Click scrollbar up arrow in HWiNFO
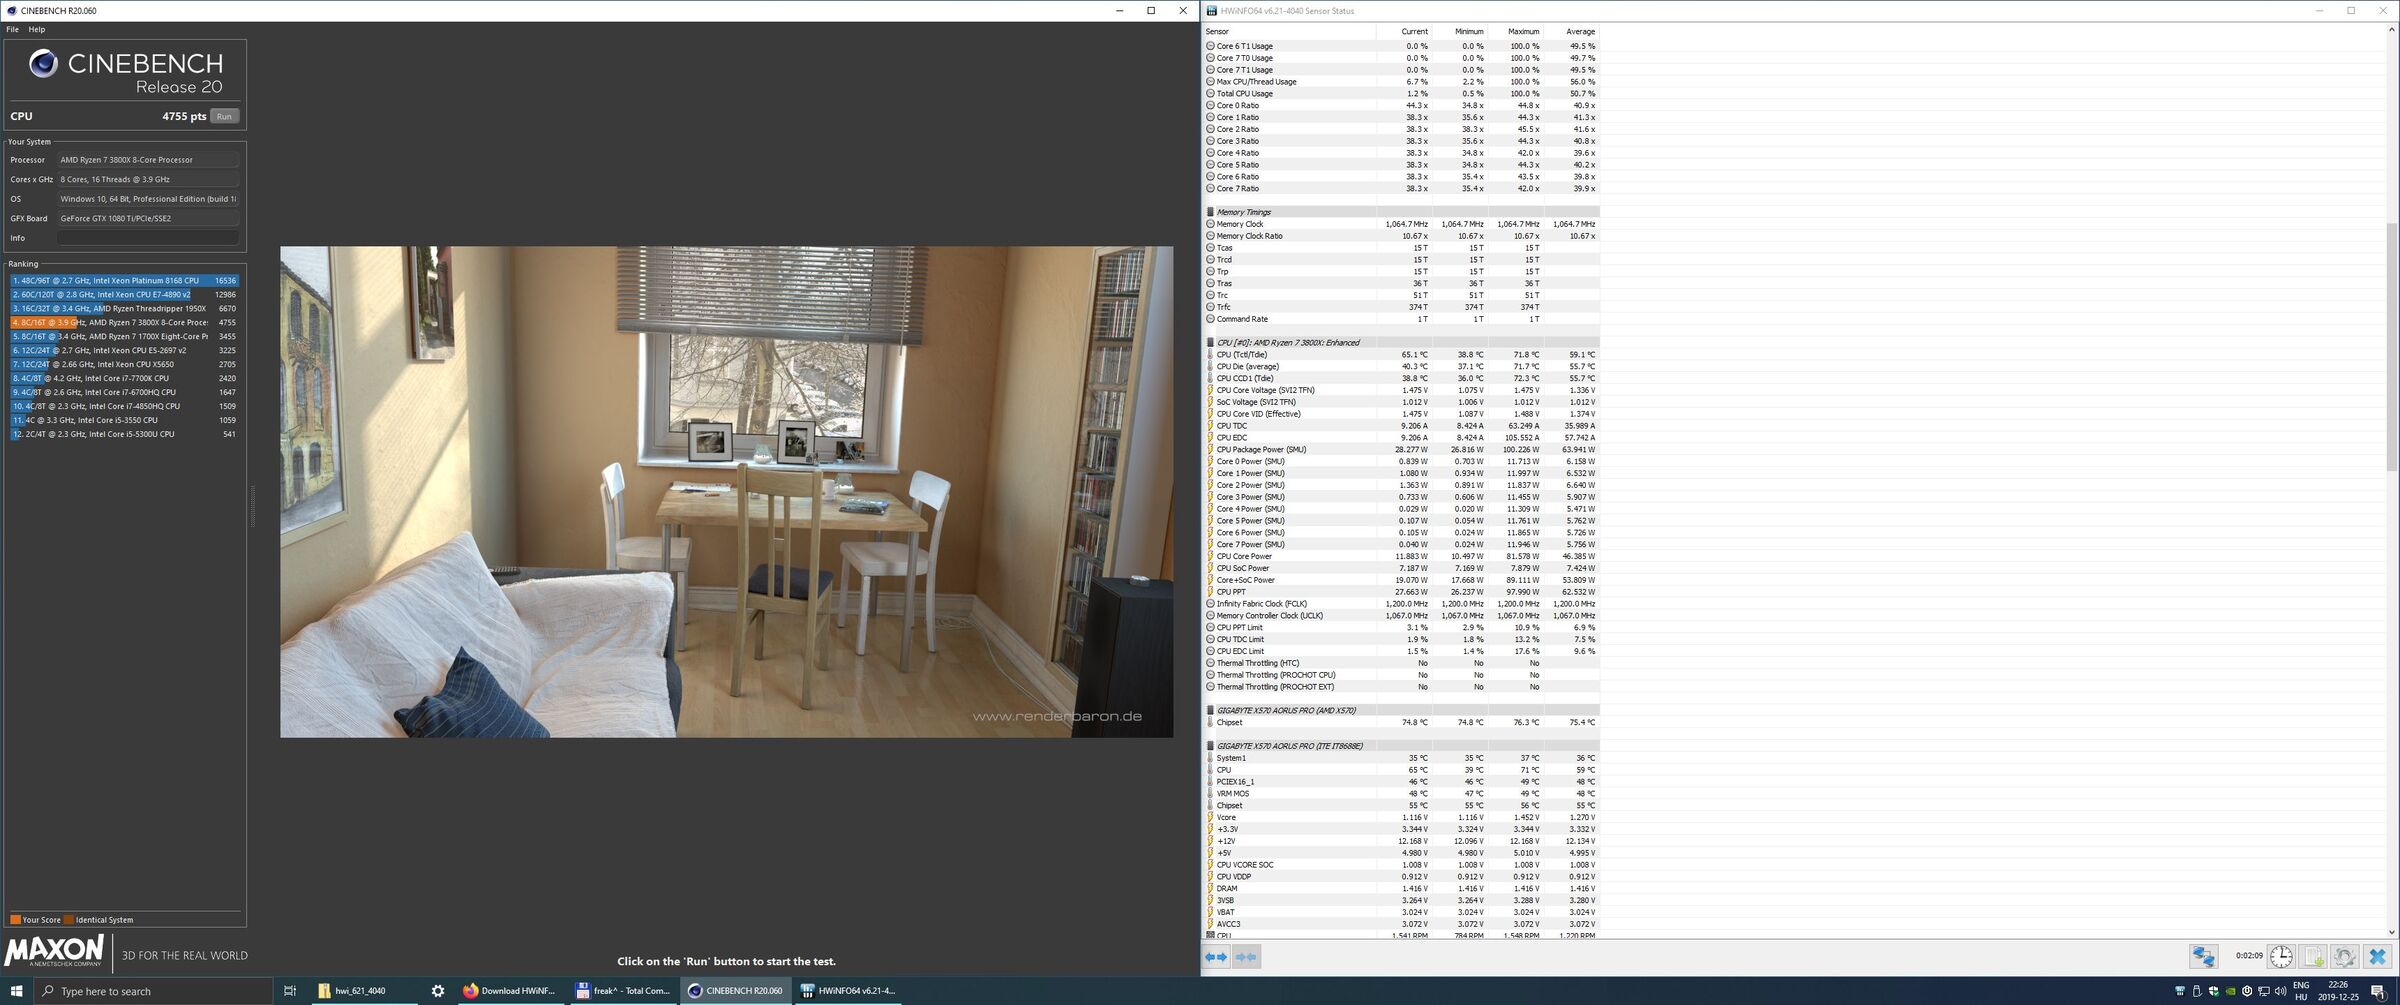 [x=2392, y=30]
